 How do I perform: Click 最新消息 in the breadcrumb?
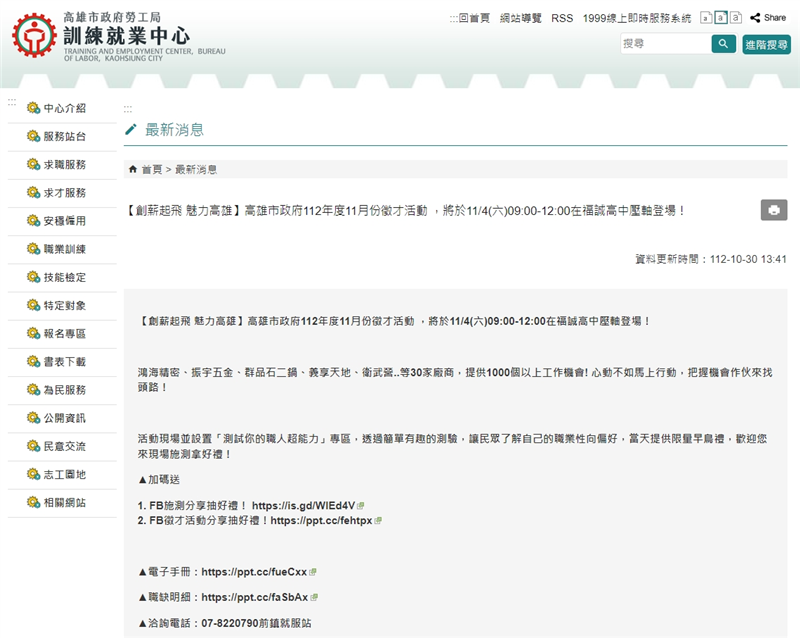point(196,169)
